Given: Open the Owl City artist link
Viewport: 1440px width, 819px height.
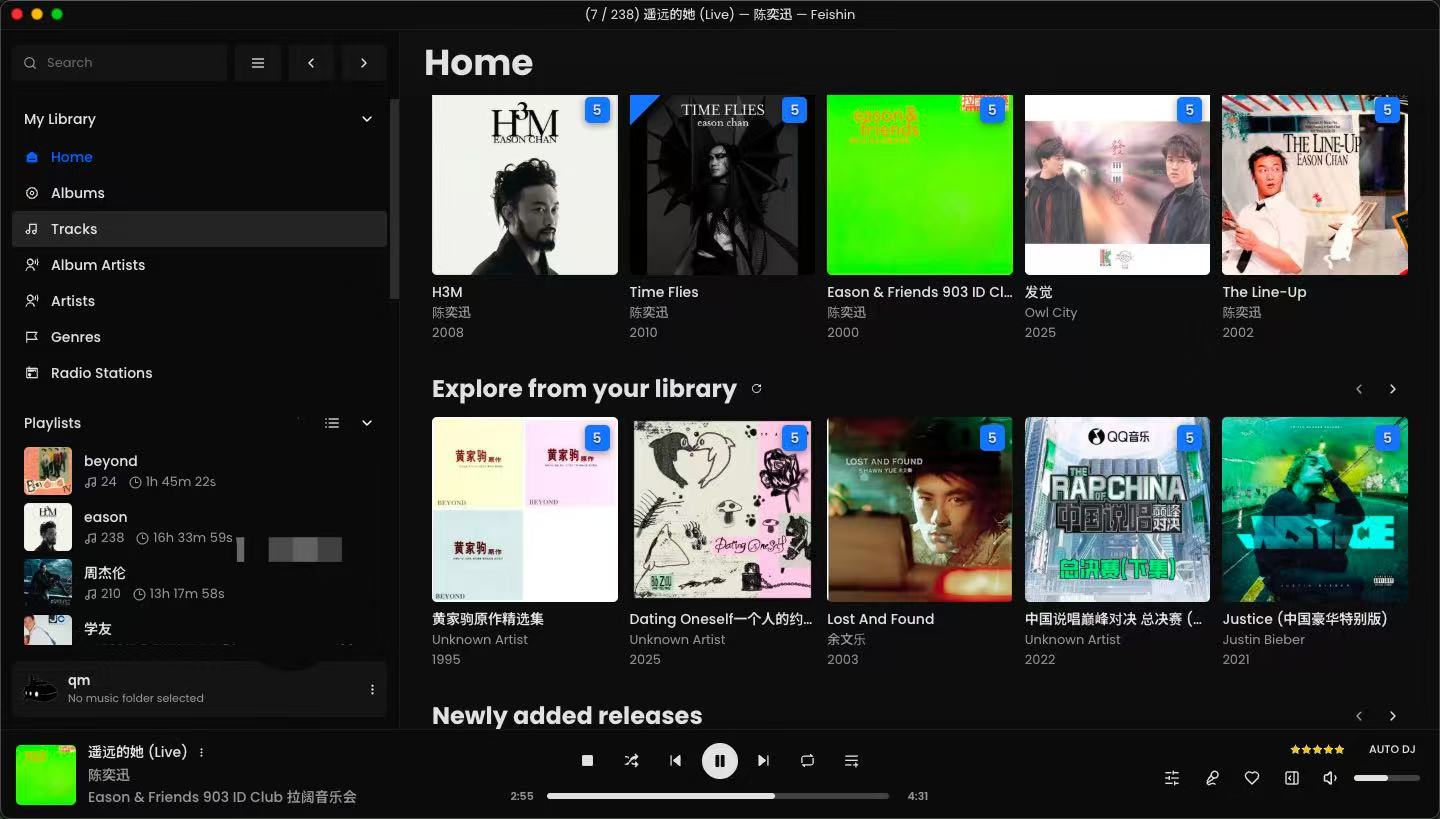Looking at the screenshot, I should point(1051,312).
